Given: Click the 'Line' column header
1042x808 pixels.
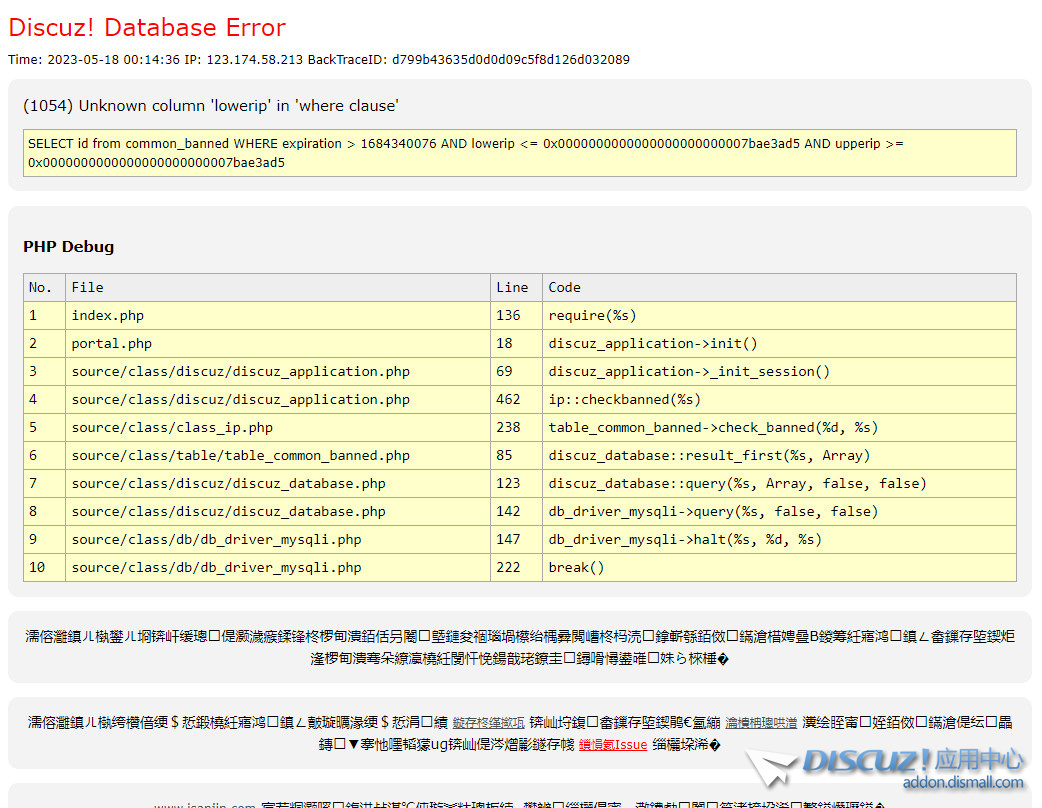Looking at the screenshot, I should point(512,288).
